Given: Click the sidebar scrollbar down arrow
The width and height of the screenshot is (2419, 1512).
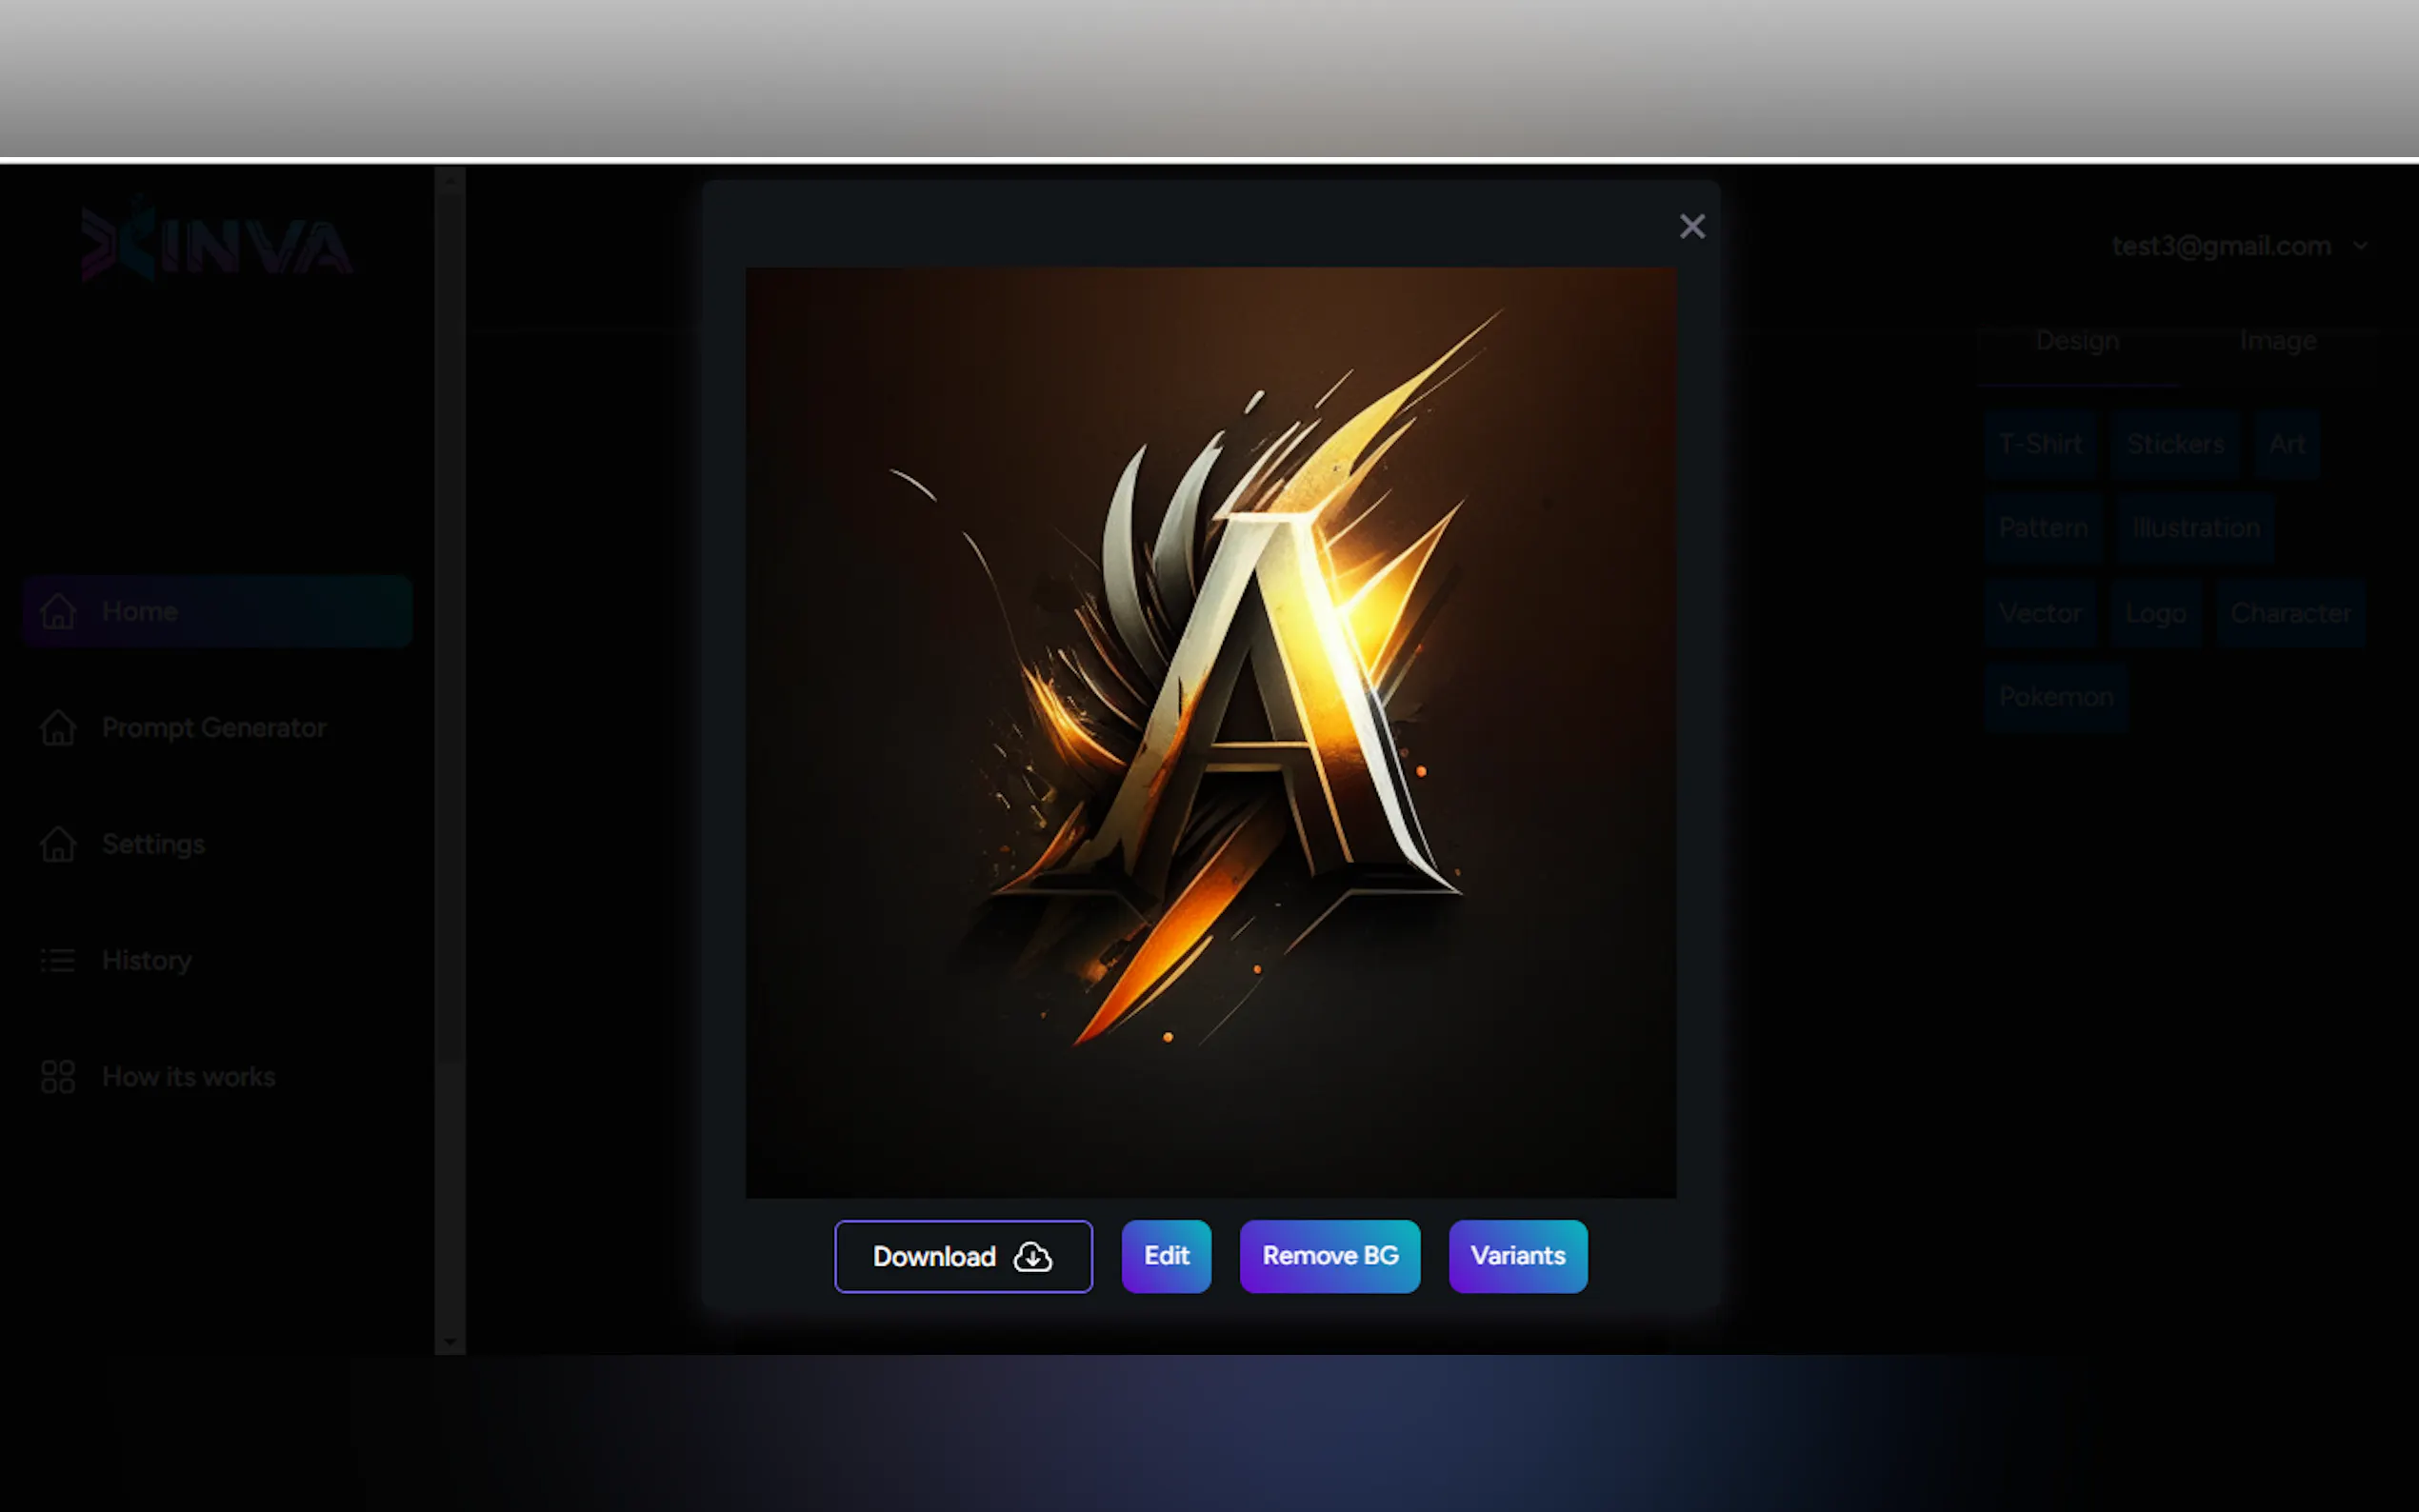Looking at the screenshot, I should (449, 1342).
